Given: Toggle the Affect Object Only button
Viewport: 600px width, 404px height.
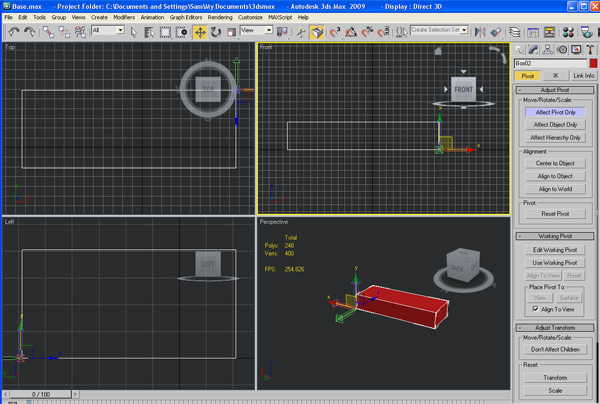Looking at the screenshot, I should click(x=555, y=125).
